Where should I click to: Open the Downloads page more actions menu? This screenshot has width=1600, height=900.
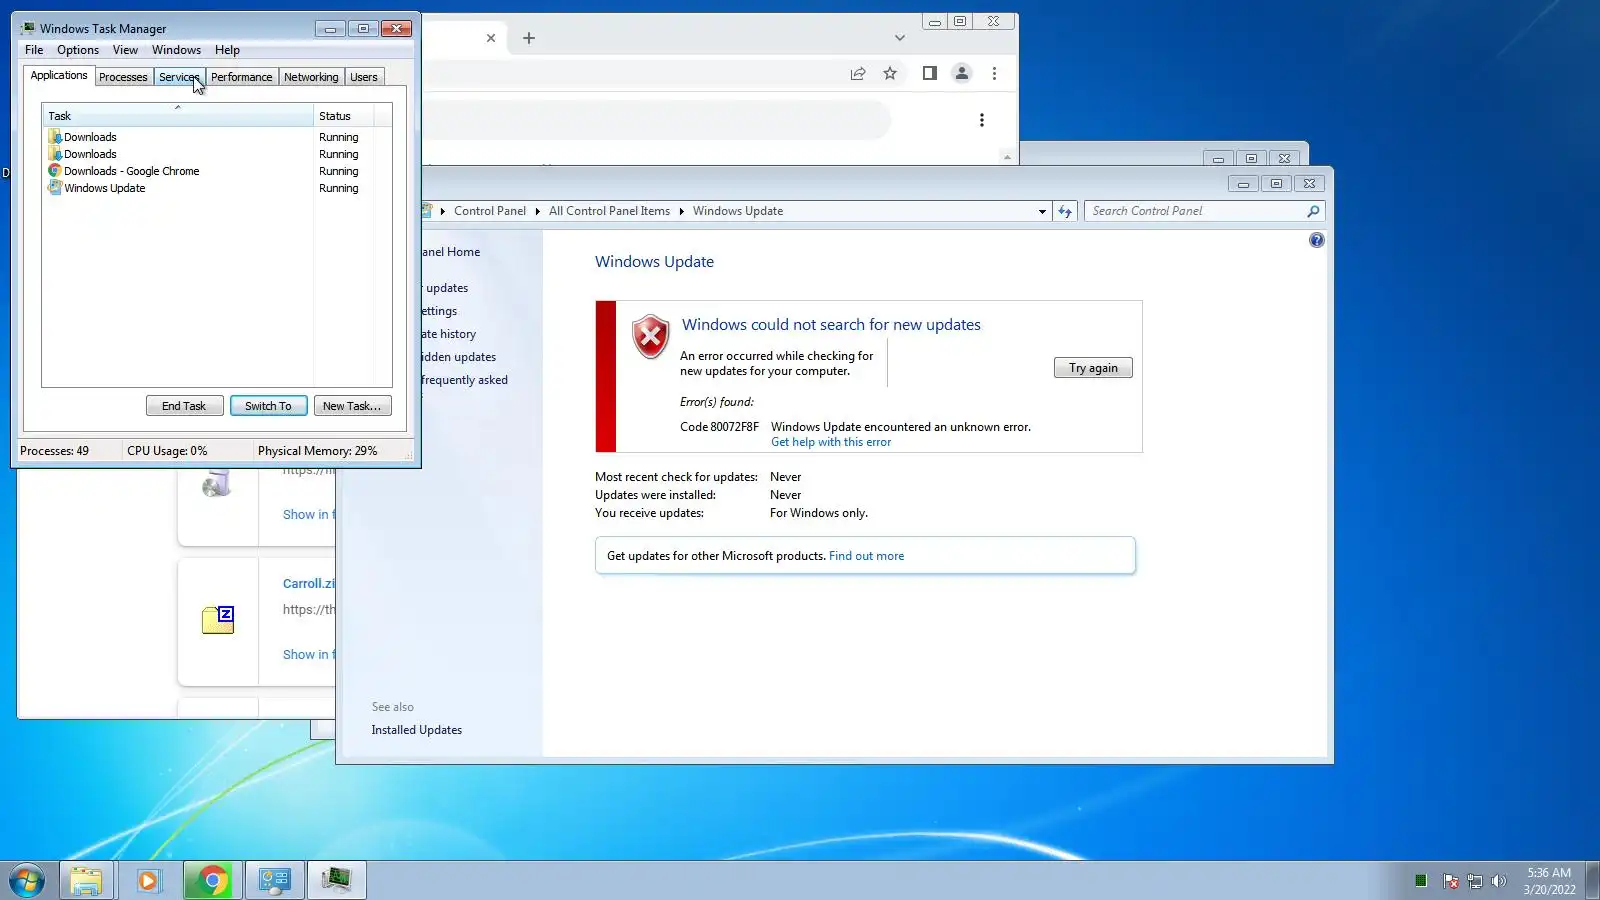pyautogui.click(x=982, y=120)
